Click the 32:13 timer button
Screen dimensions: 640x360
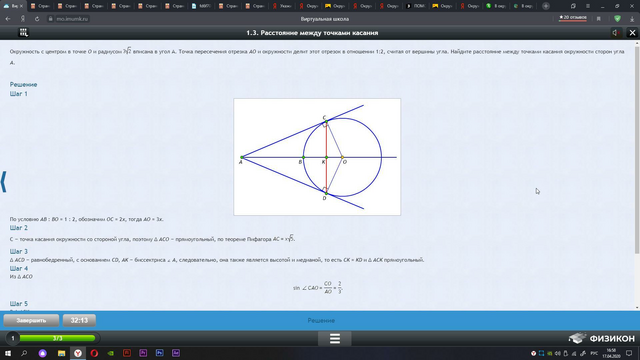pyautogui.click(x=79, y=320)
